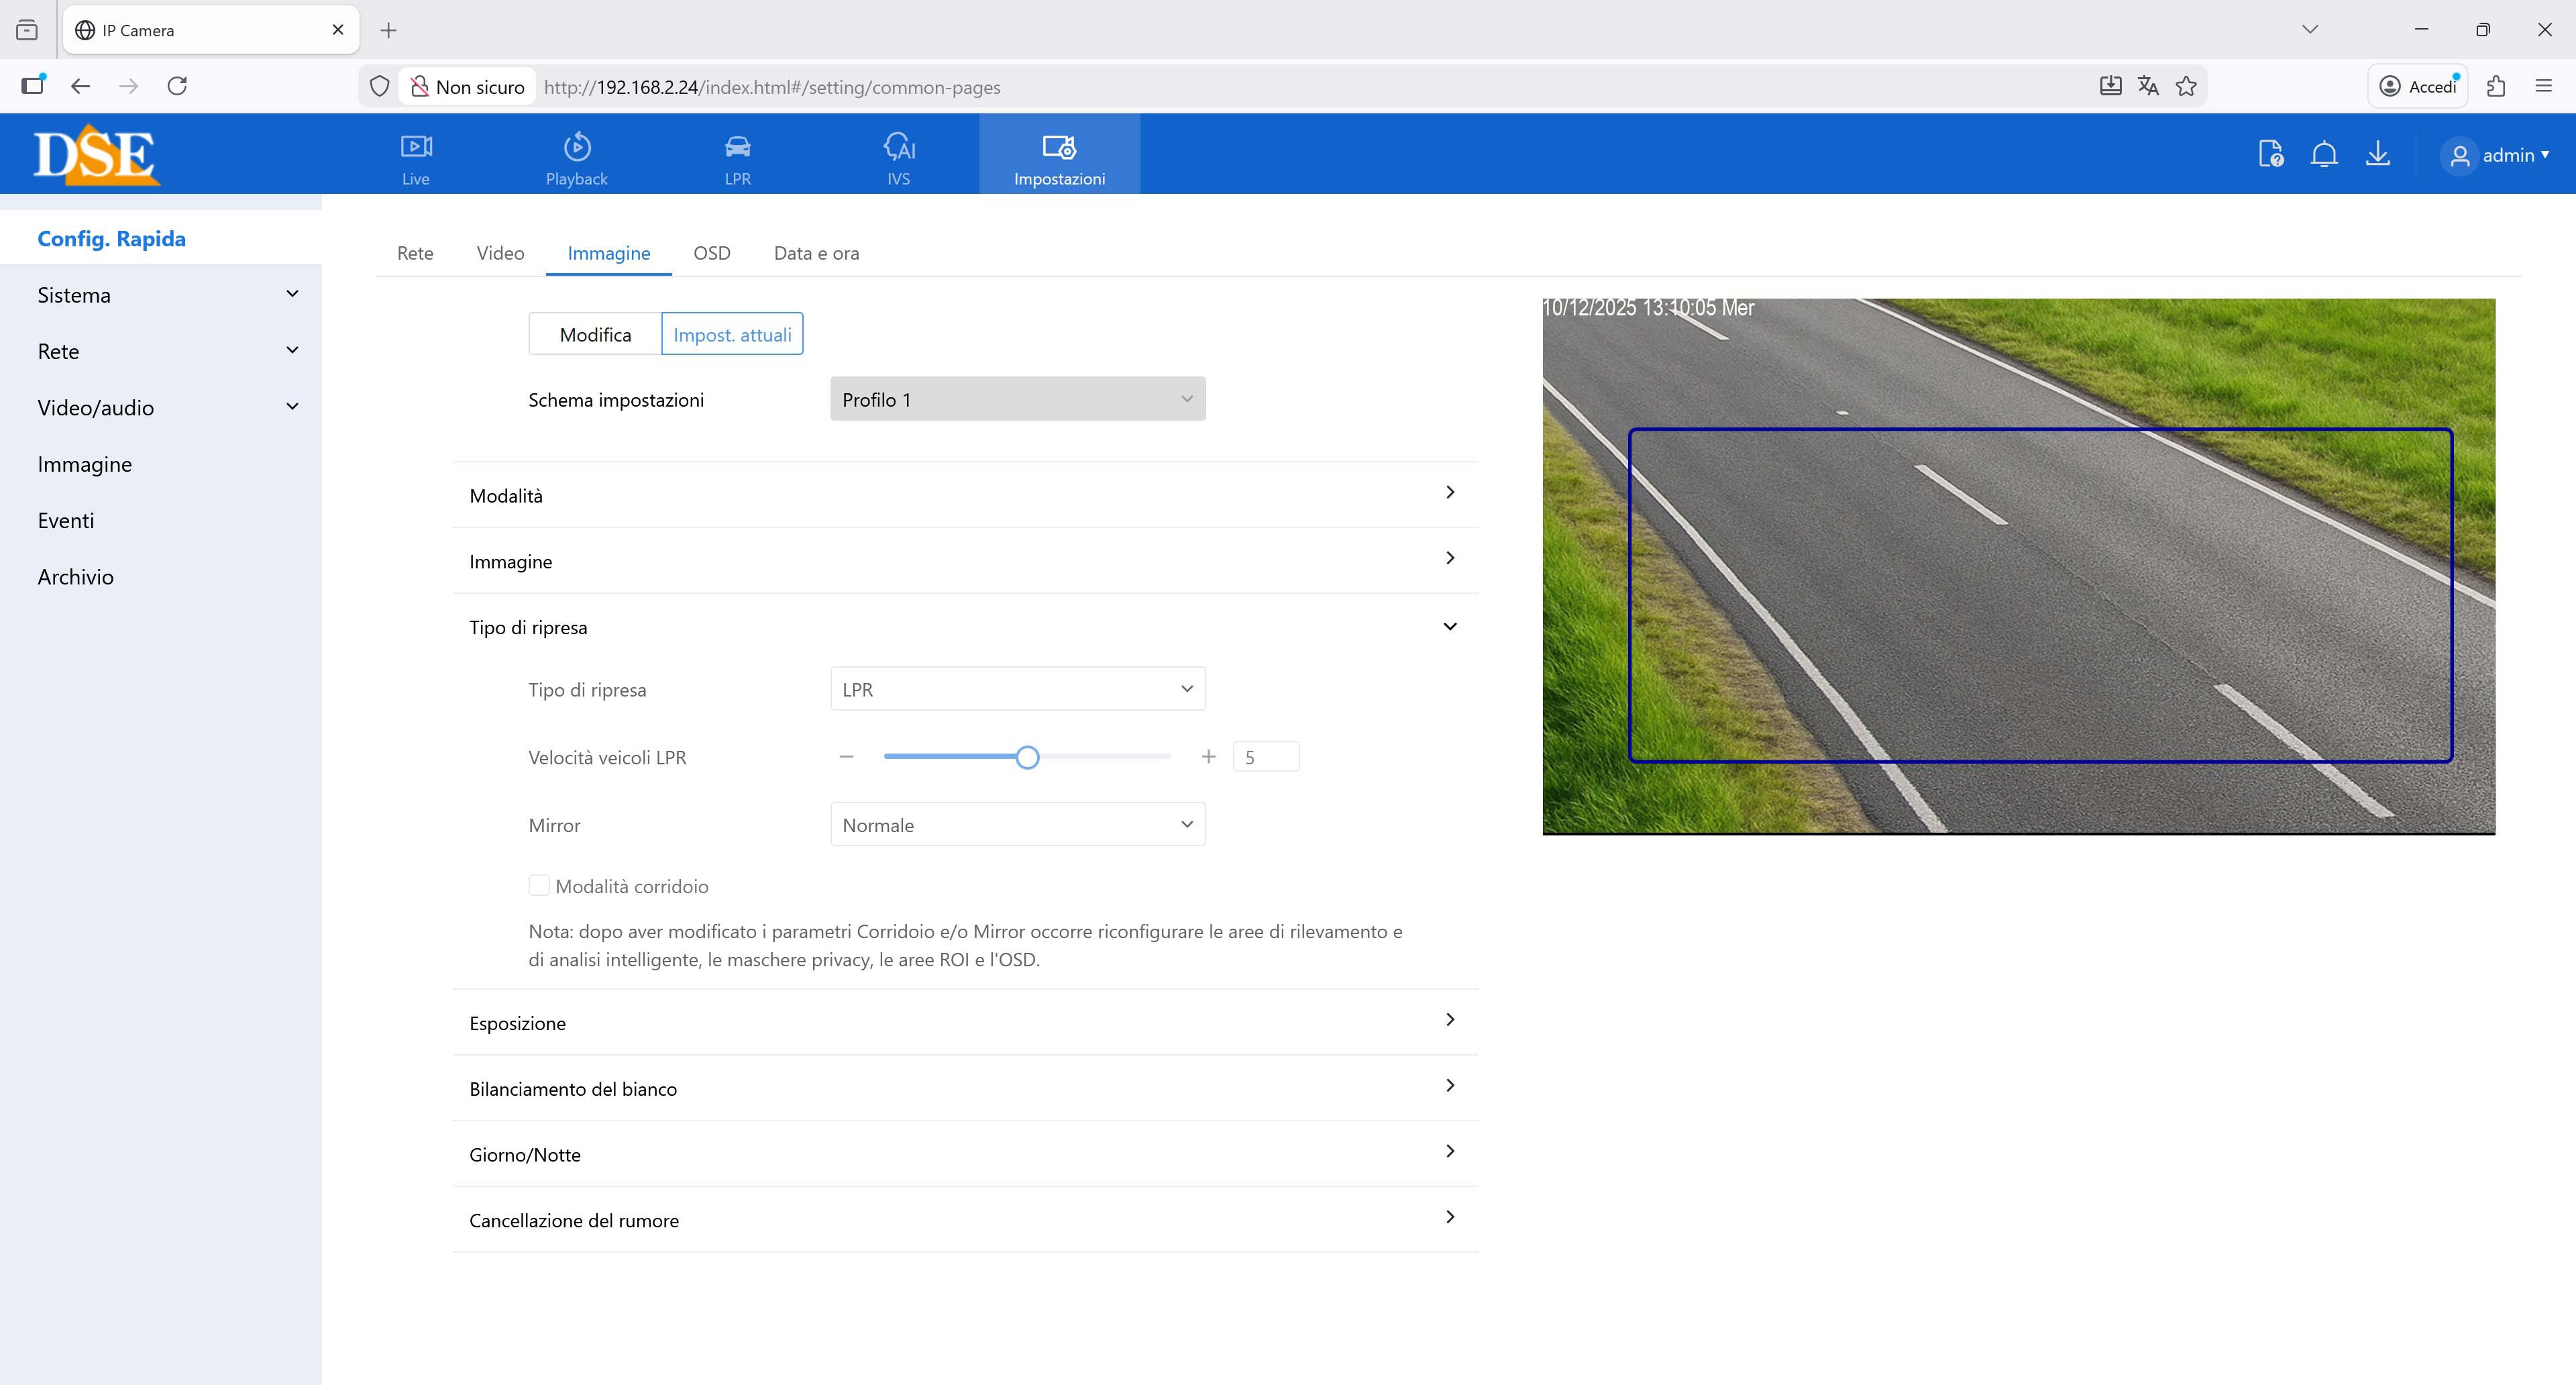This screenshot has height=1385, width=2576.
Task: Enable Modalità corridoio checkbox
Action: click(x=539, y=886)
